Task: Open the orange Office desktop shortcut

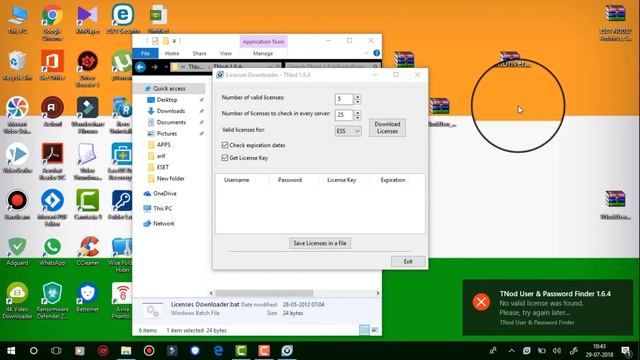Action: click(52, 65)
